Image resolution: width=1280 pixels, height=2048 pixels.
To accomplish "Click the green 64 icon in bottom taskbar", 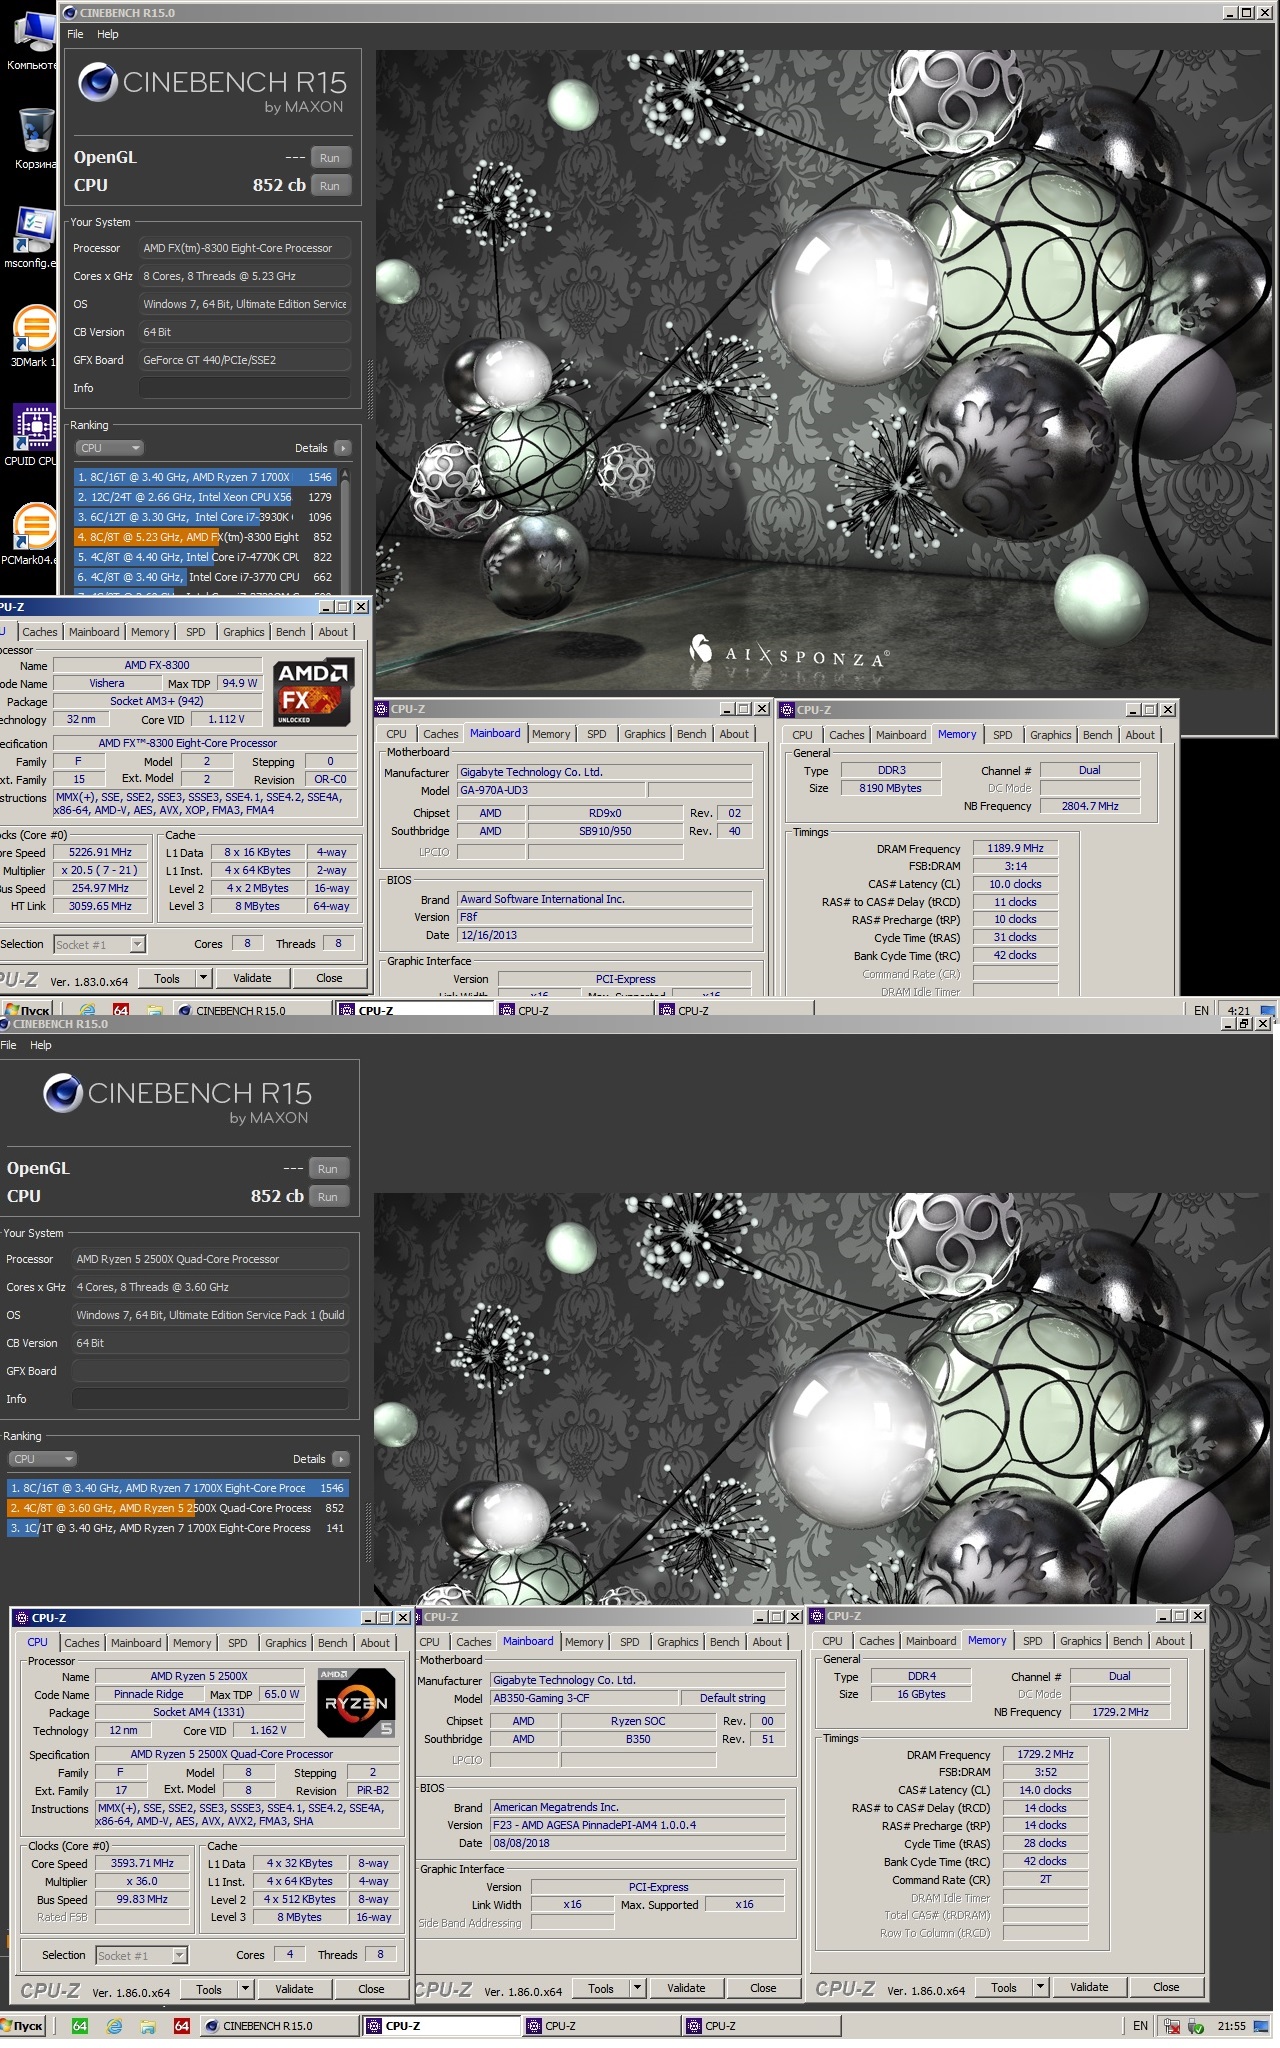I will 80,2026.
